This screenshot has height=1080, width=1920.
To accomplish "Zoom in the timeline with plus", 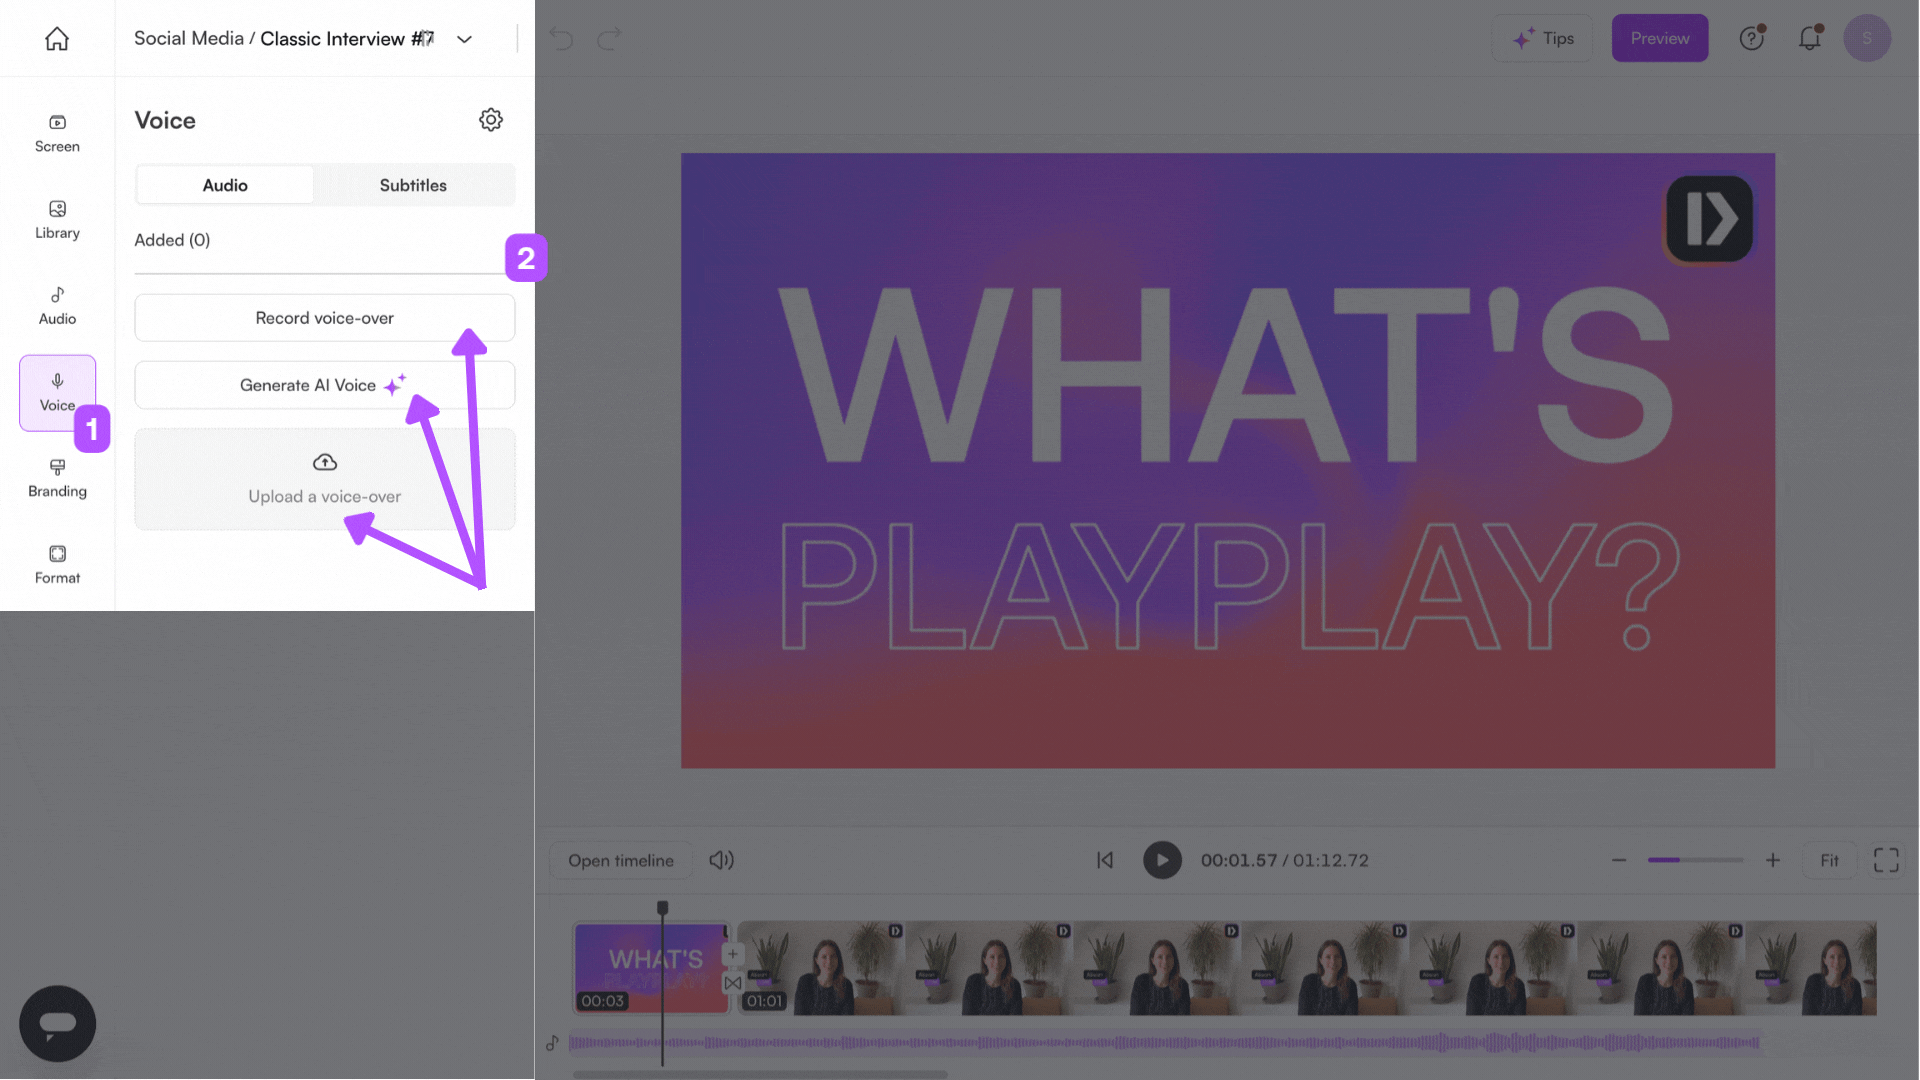I will [1773, 860].
